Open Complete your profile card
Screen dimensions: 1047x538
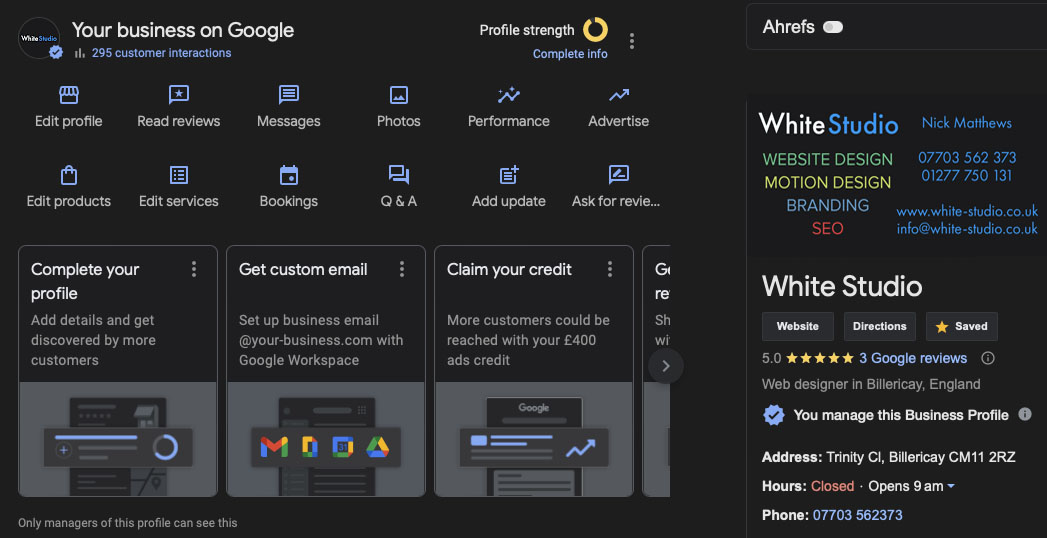pos(118,371)
